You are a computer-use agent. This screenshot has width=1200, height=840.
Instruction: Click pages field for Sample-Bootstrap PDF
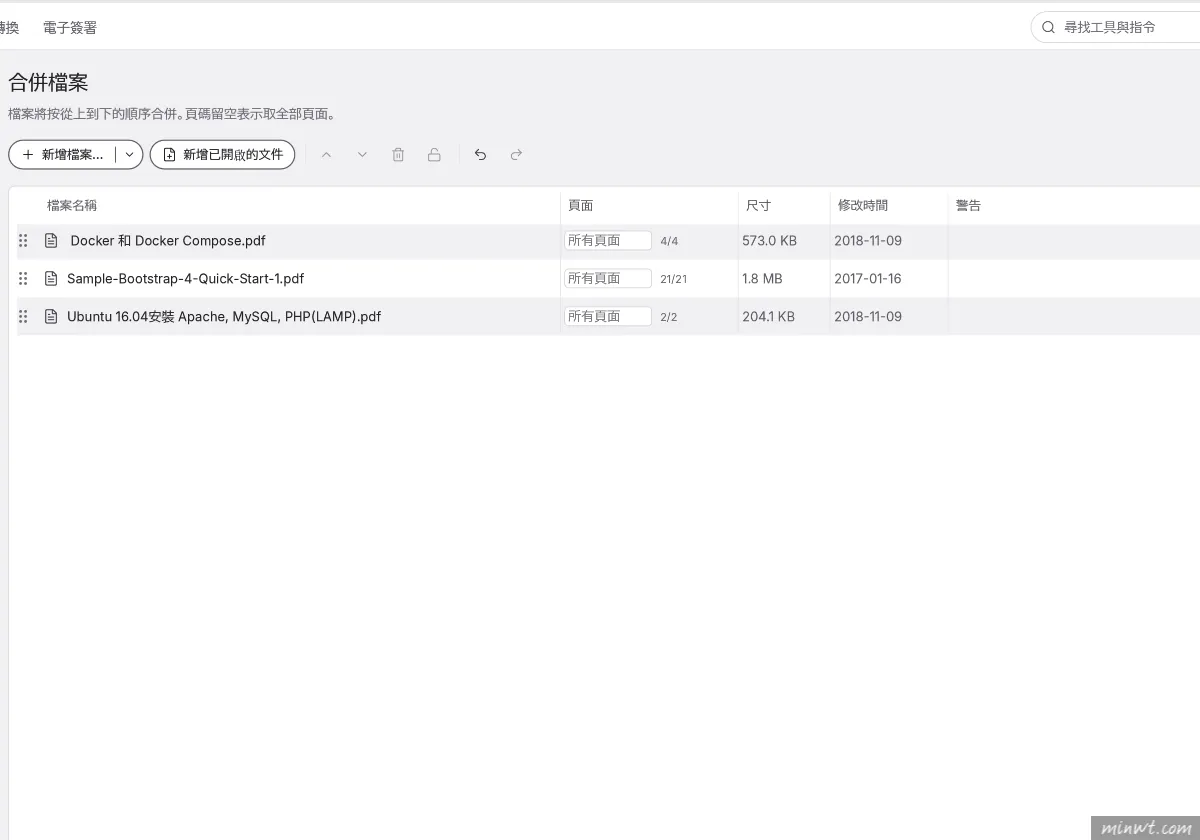click(x=608, y=279)
